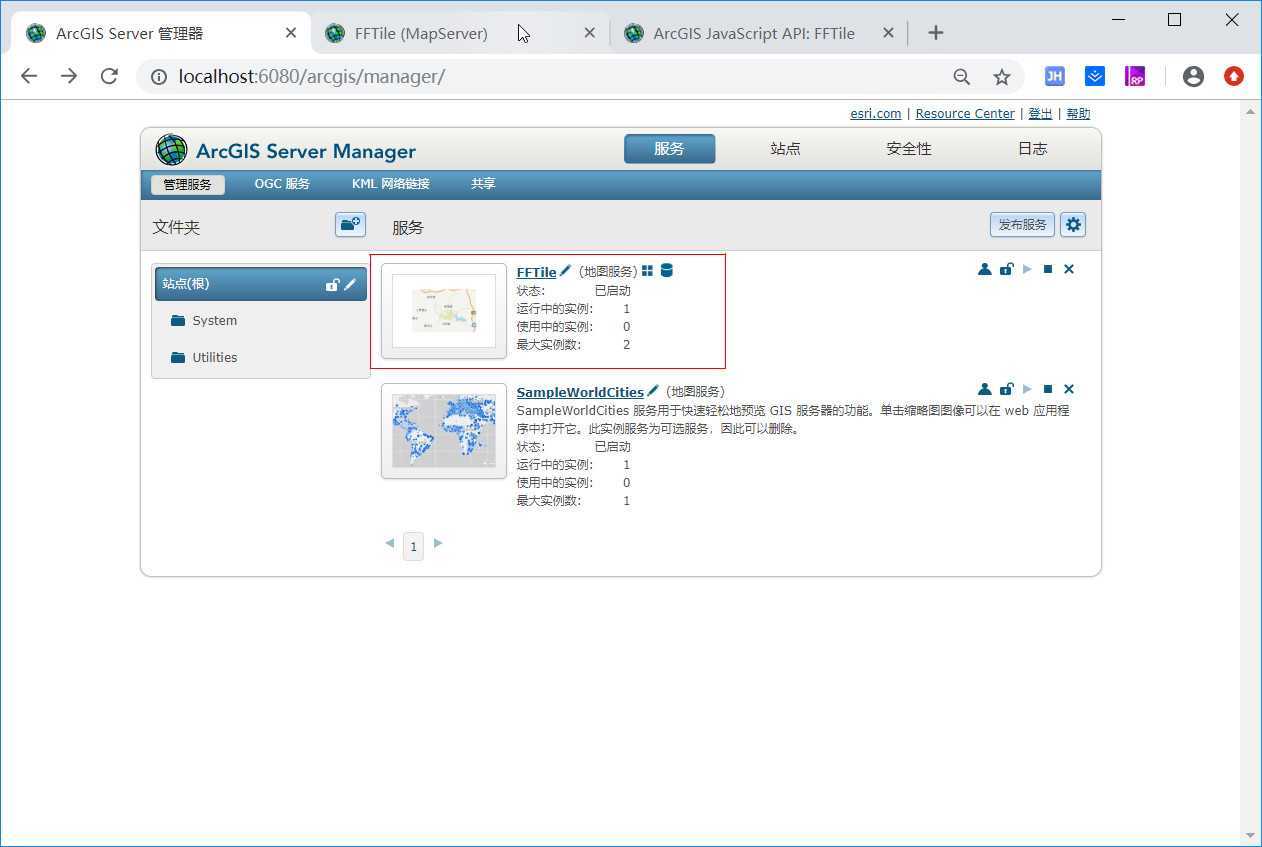
Task: Go to next page arrow in pagination
Action: tap(438, 543)
